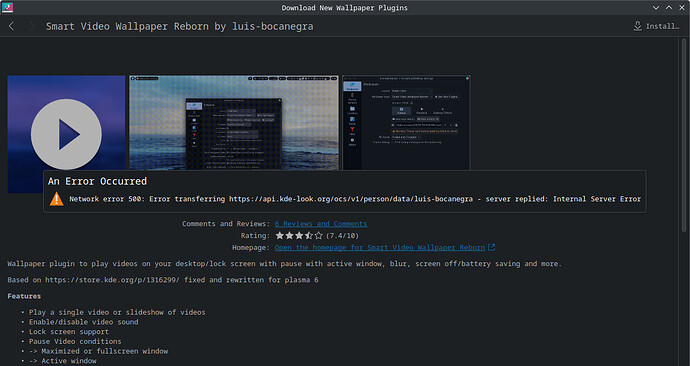Click the external link icon beside homepage
This screenshot has height=366, width=690.
click(x=492, y=248)
